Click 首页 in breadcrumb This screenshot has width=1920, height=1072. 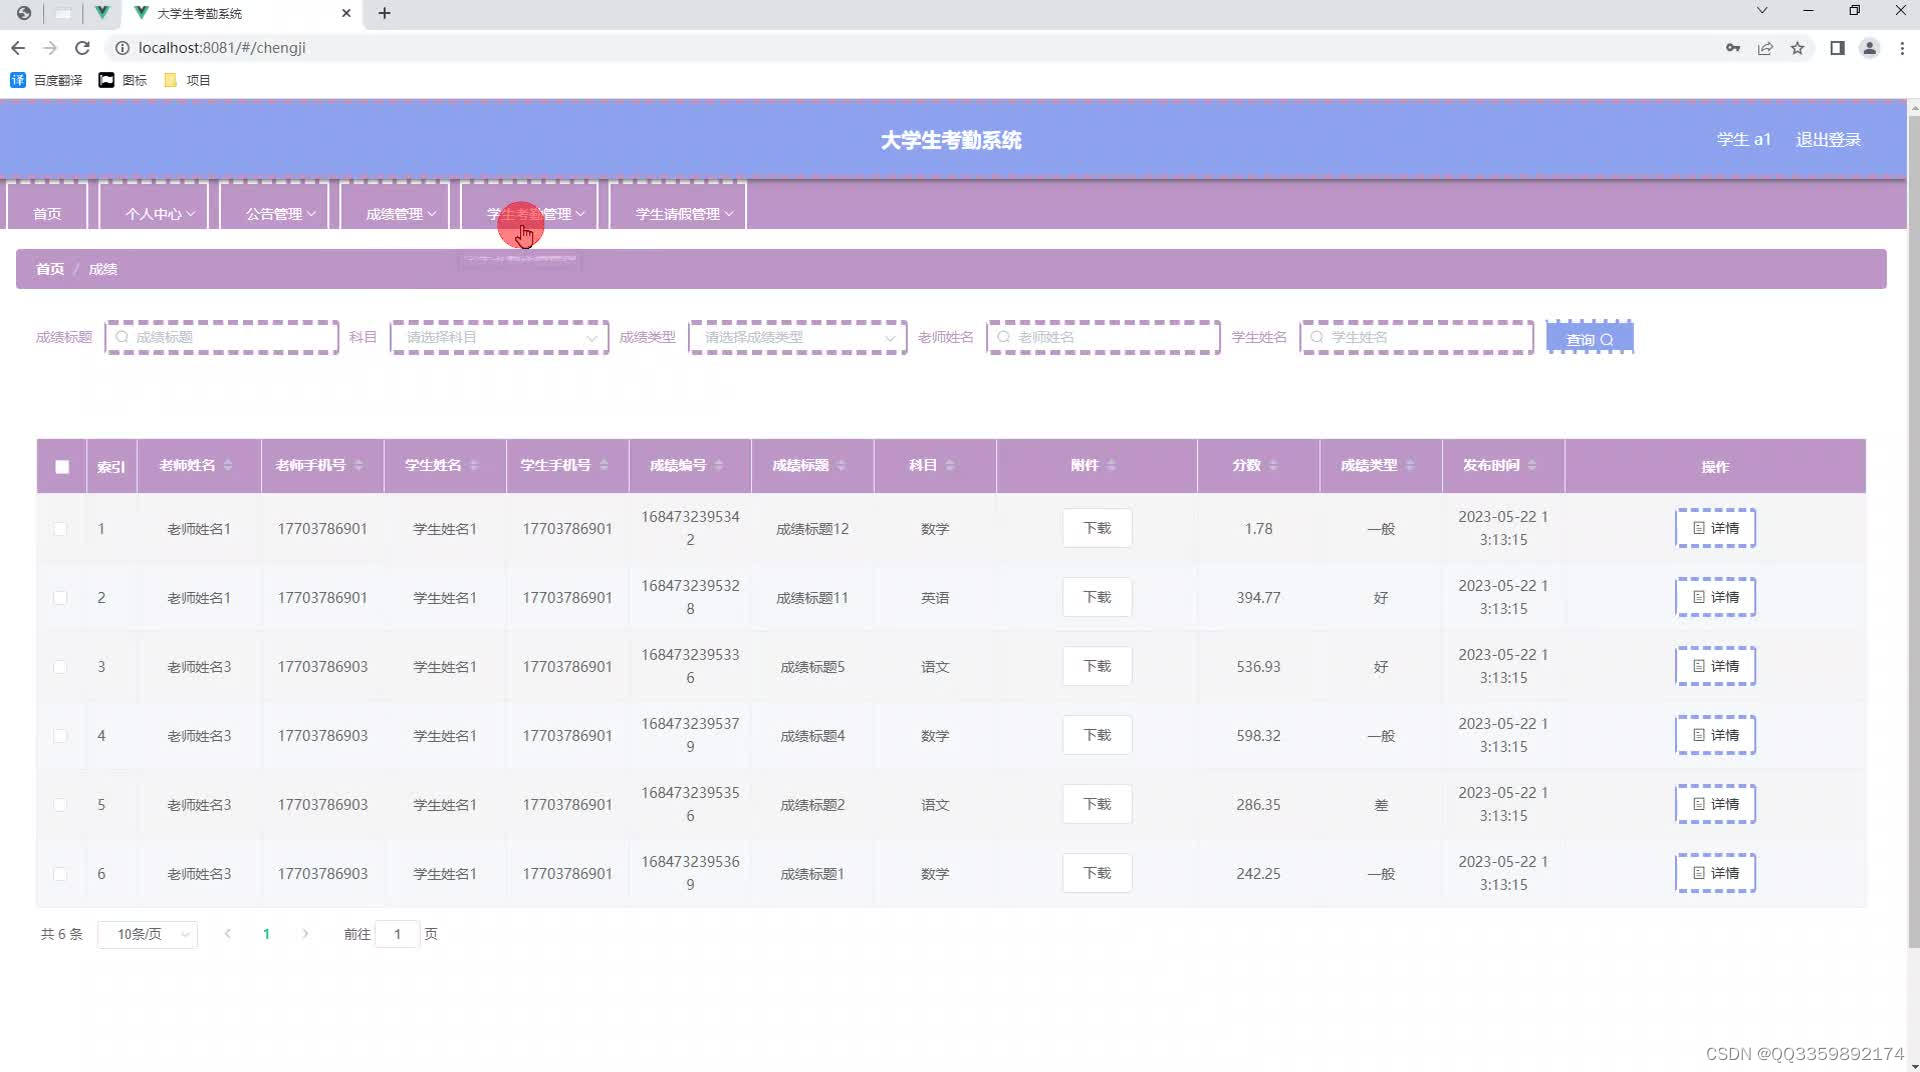pos(50,269)
